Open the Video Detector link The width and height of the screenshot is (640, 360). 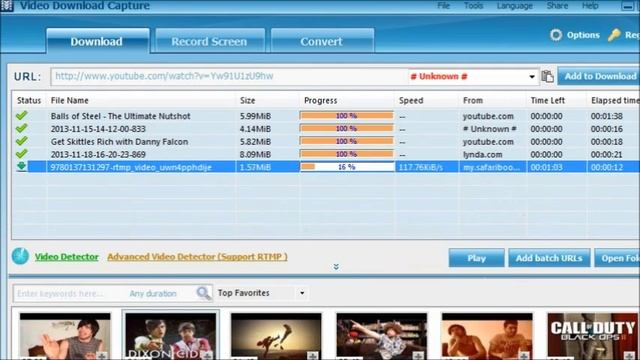click(67, 257)
